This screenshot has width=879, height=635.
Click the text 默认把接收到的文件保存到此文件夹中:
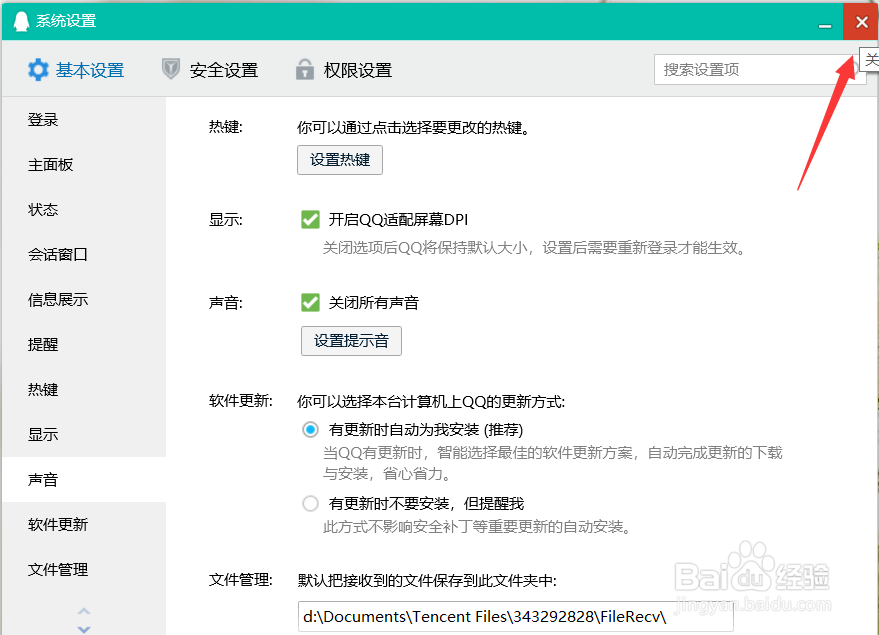[427, 580]
